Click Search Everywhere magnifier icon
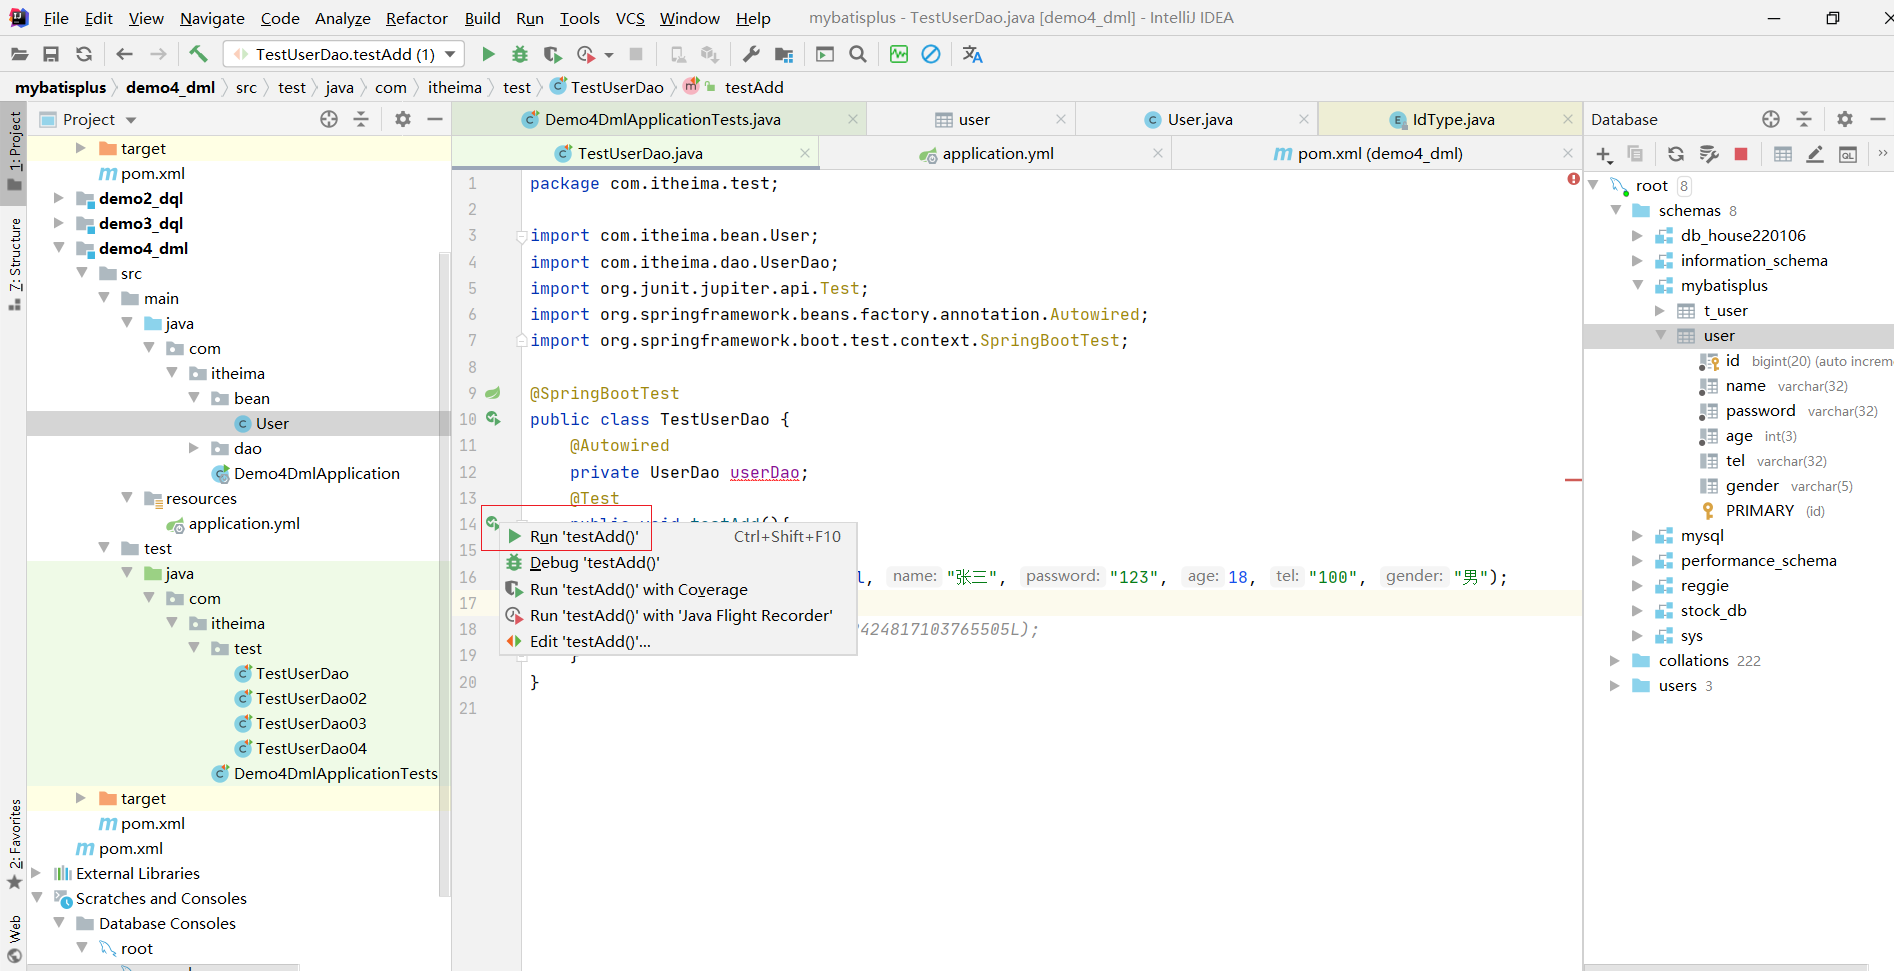The image size is (1894, 971). 858,54
